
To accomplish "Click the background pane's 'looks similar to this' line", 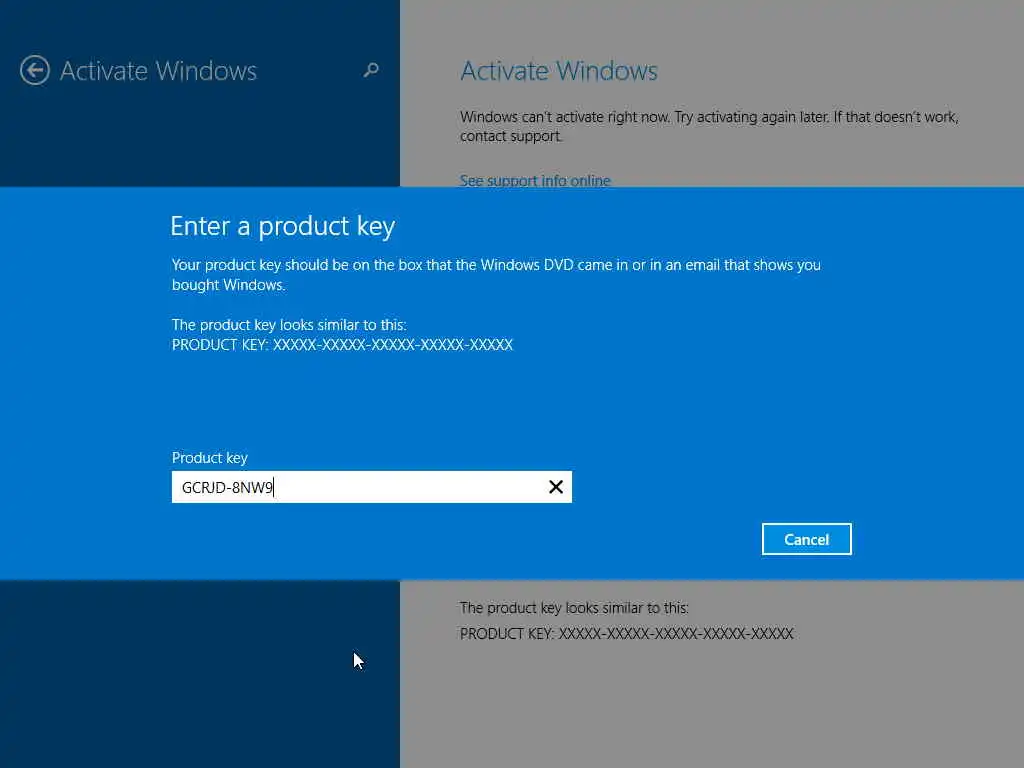I will coord(574,608).
